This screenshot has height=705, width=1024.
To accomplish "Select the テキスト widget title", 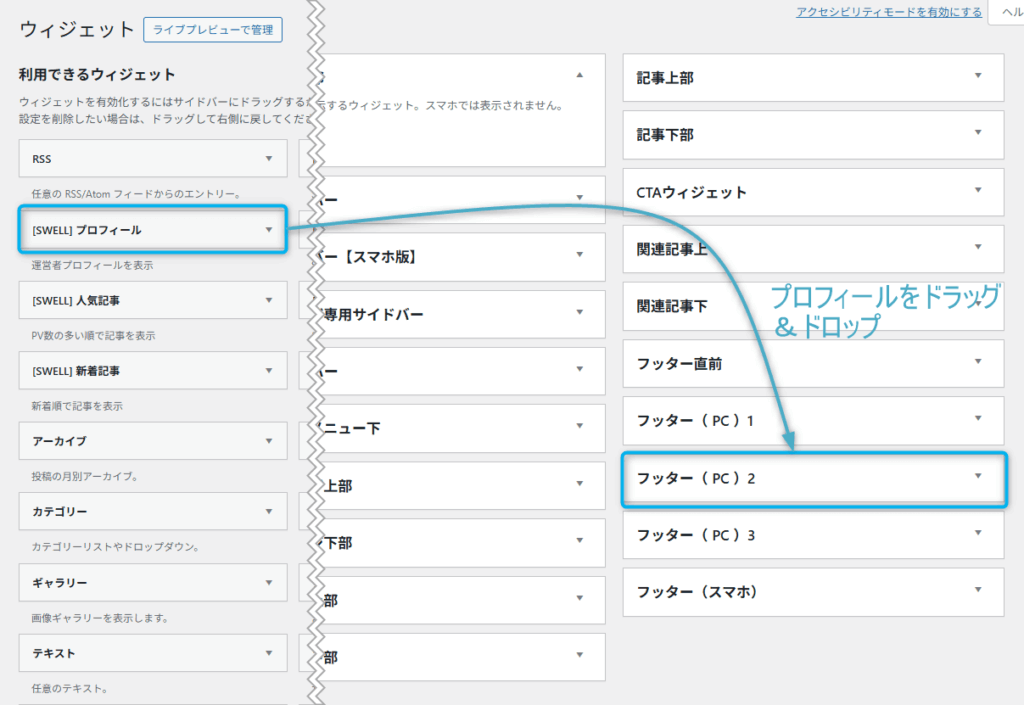I will click(54, 653).
